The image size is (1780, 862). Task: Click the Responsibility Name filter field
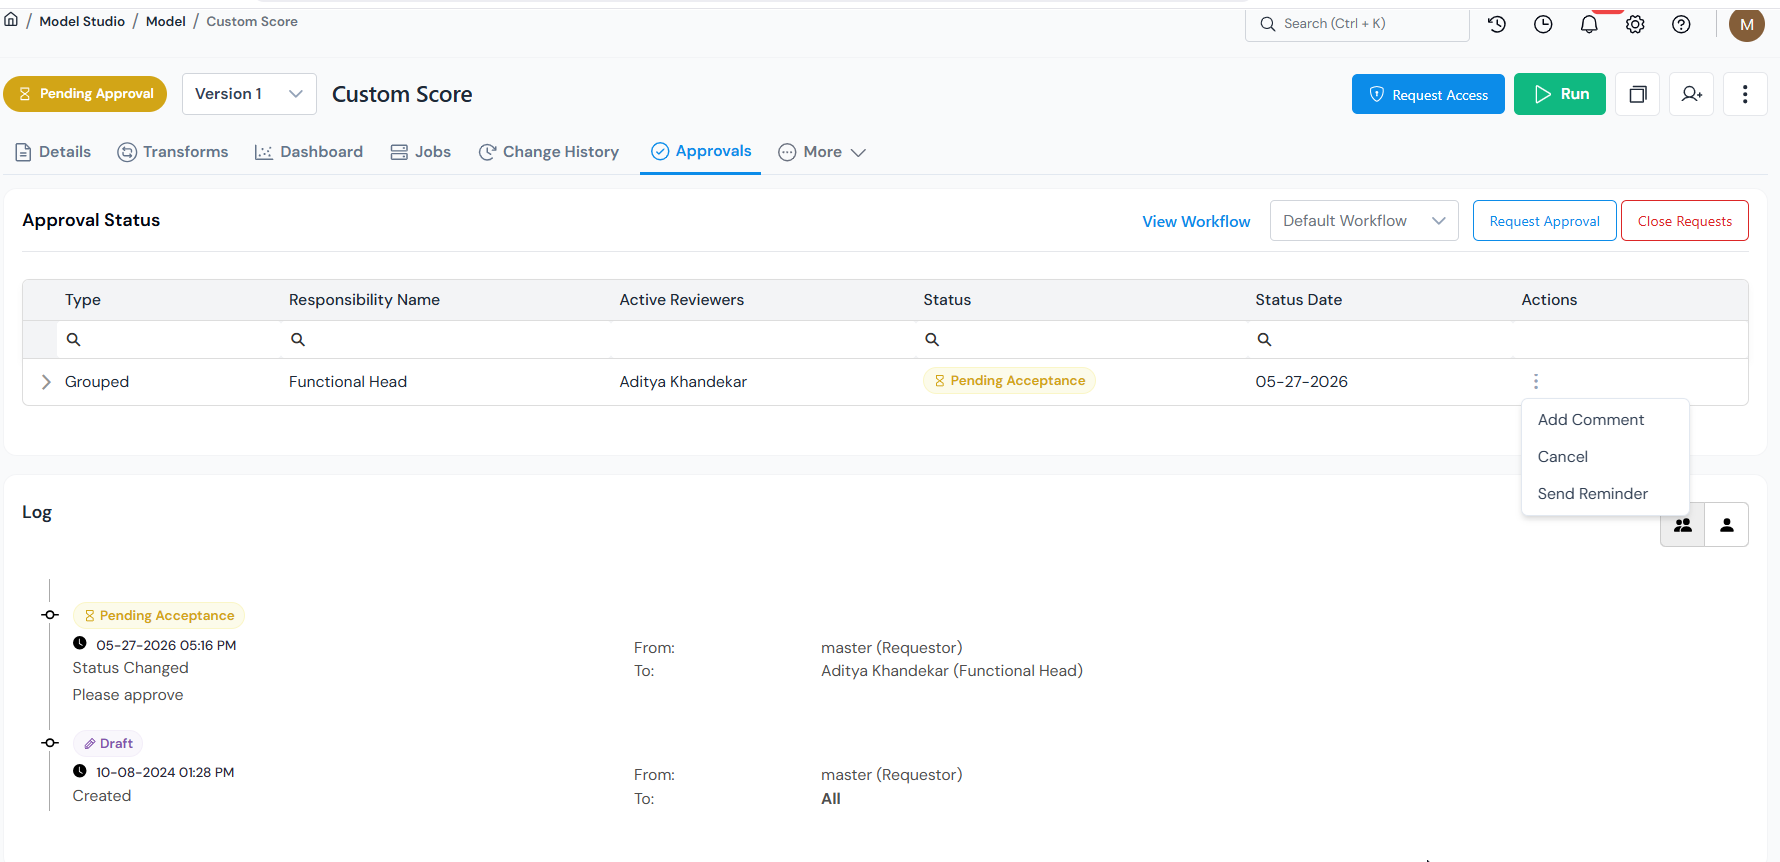pos(446,340)
